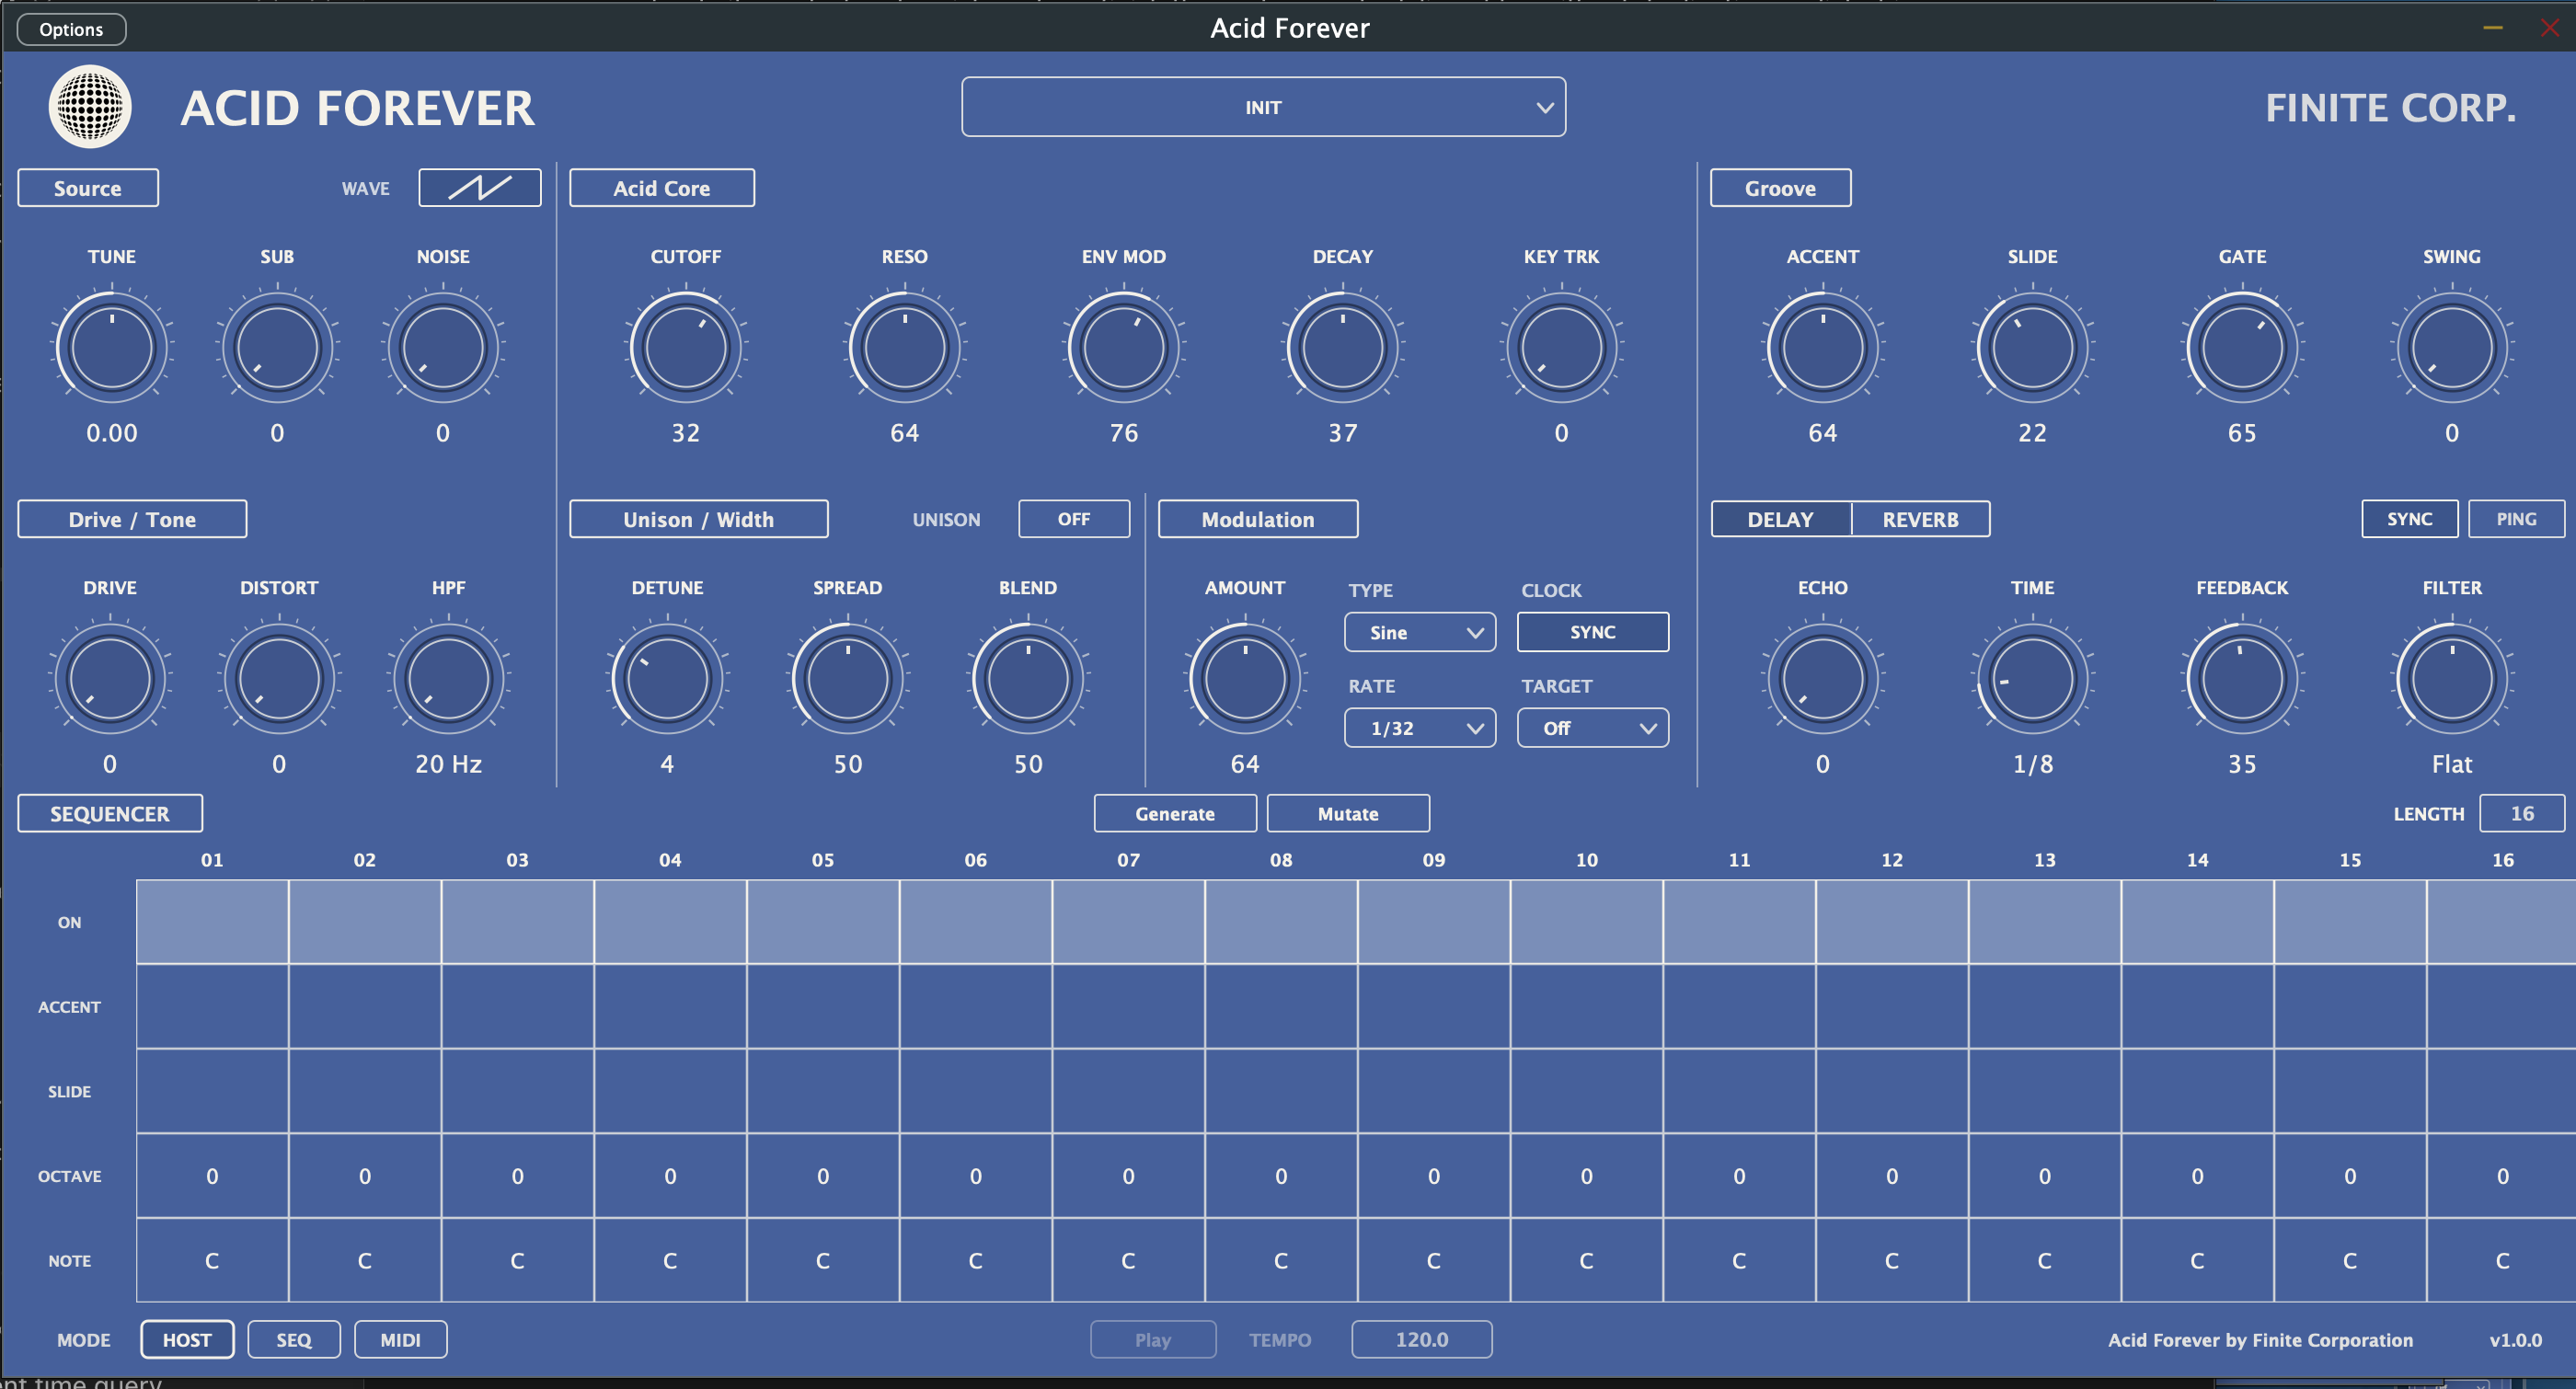Select MIDI mode
Image resolution: width=2576 pixels, height=1389 pixels.
[400, 1339]
